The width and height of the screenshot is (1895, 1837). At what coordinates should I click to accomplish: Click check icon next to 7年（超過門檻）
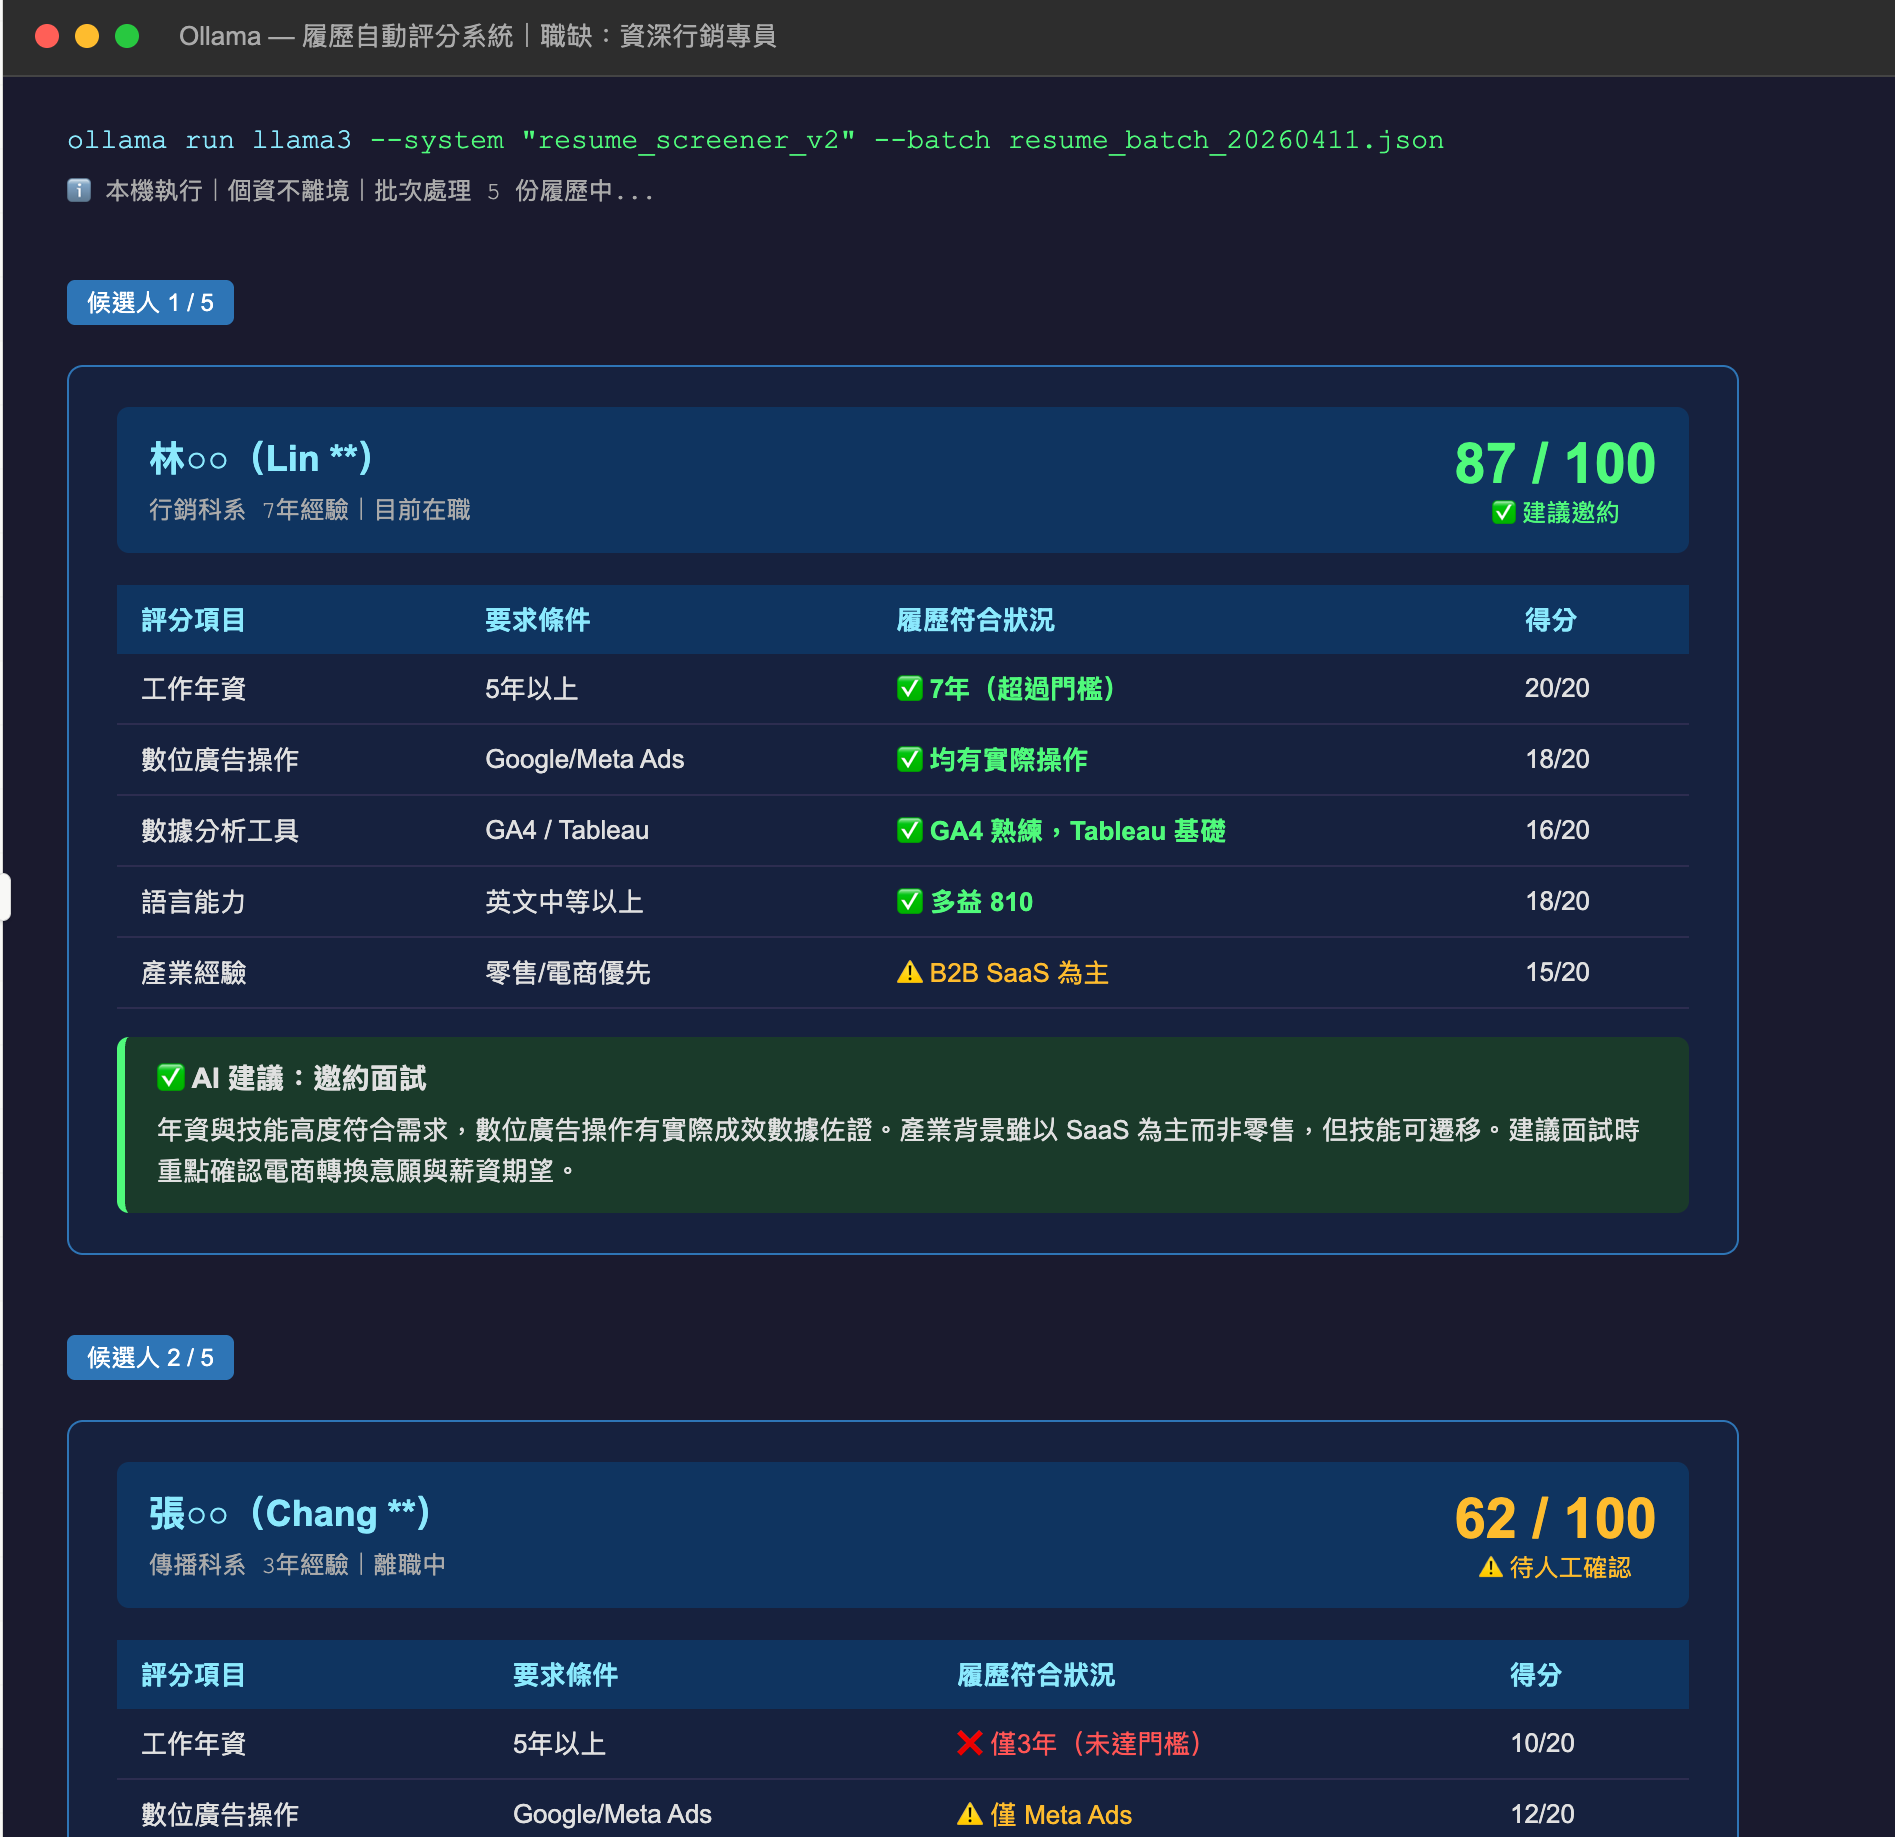909,688
